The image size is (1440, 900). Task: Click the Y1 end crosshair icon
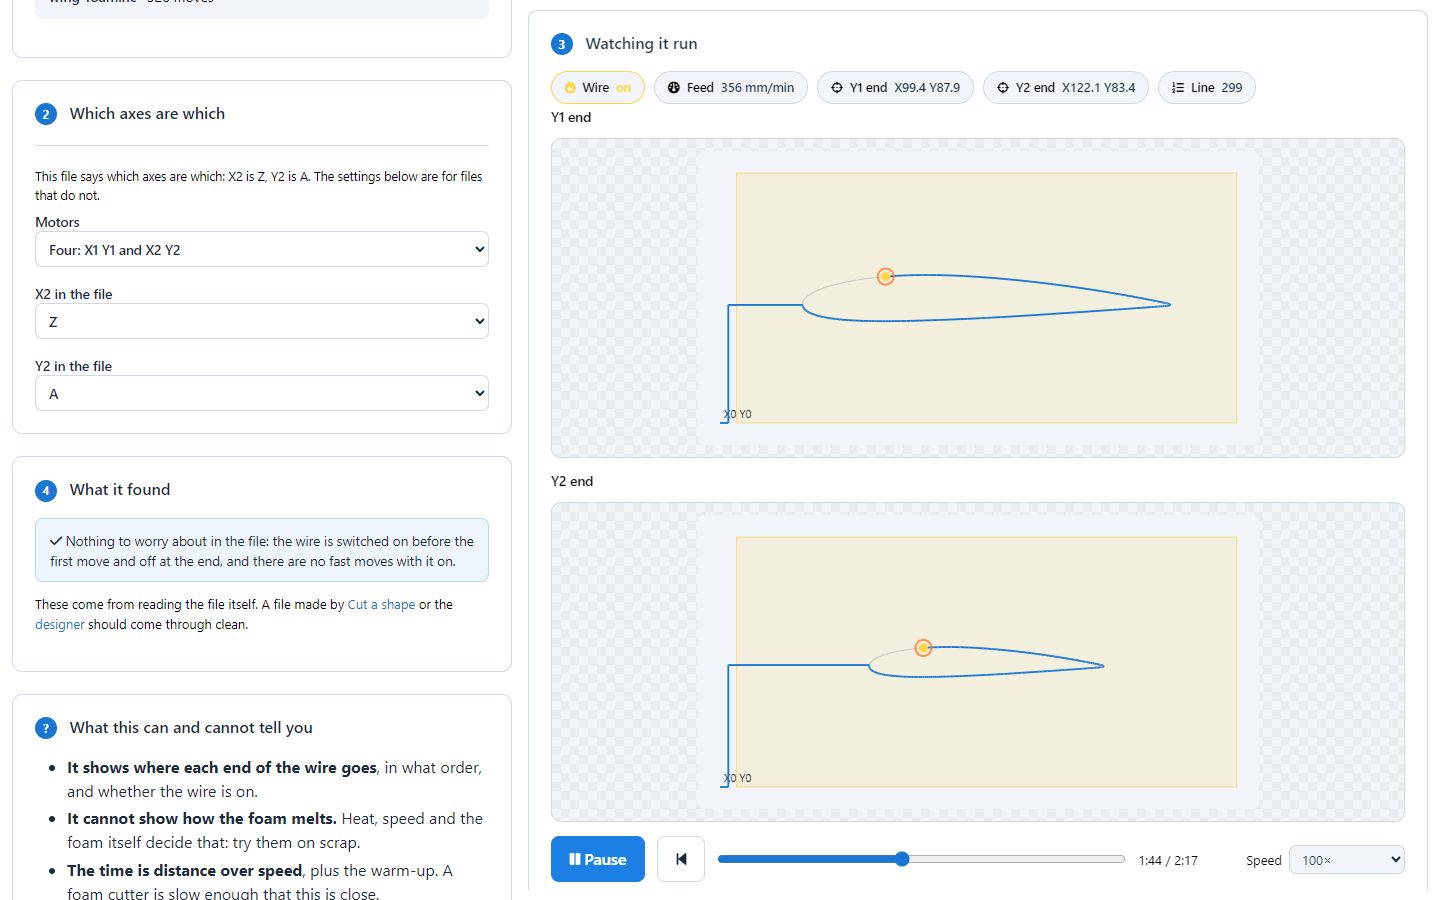coord(837,88)
